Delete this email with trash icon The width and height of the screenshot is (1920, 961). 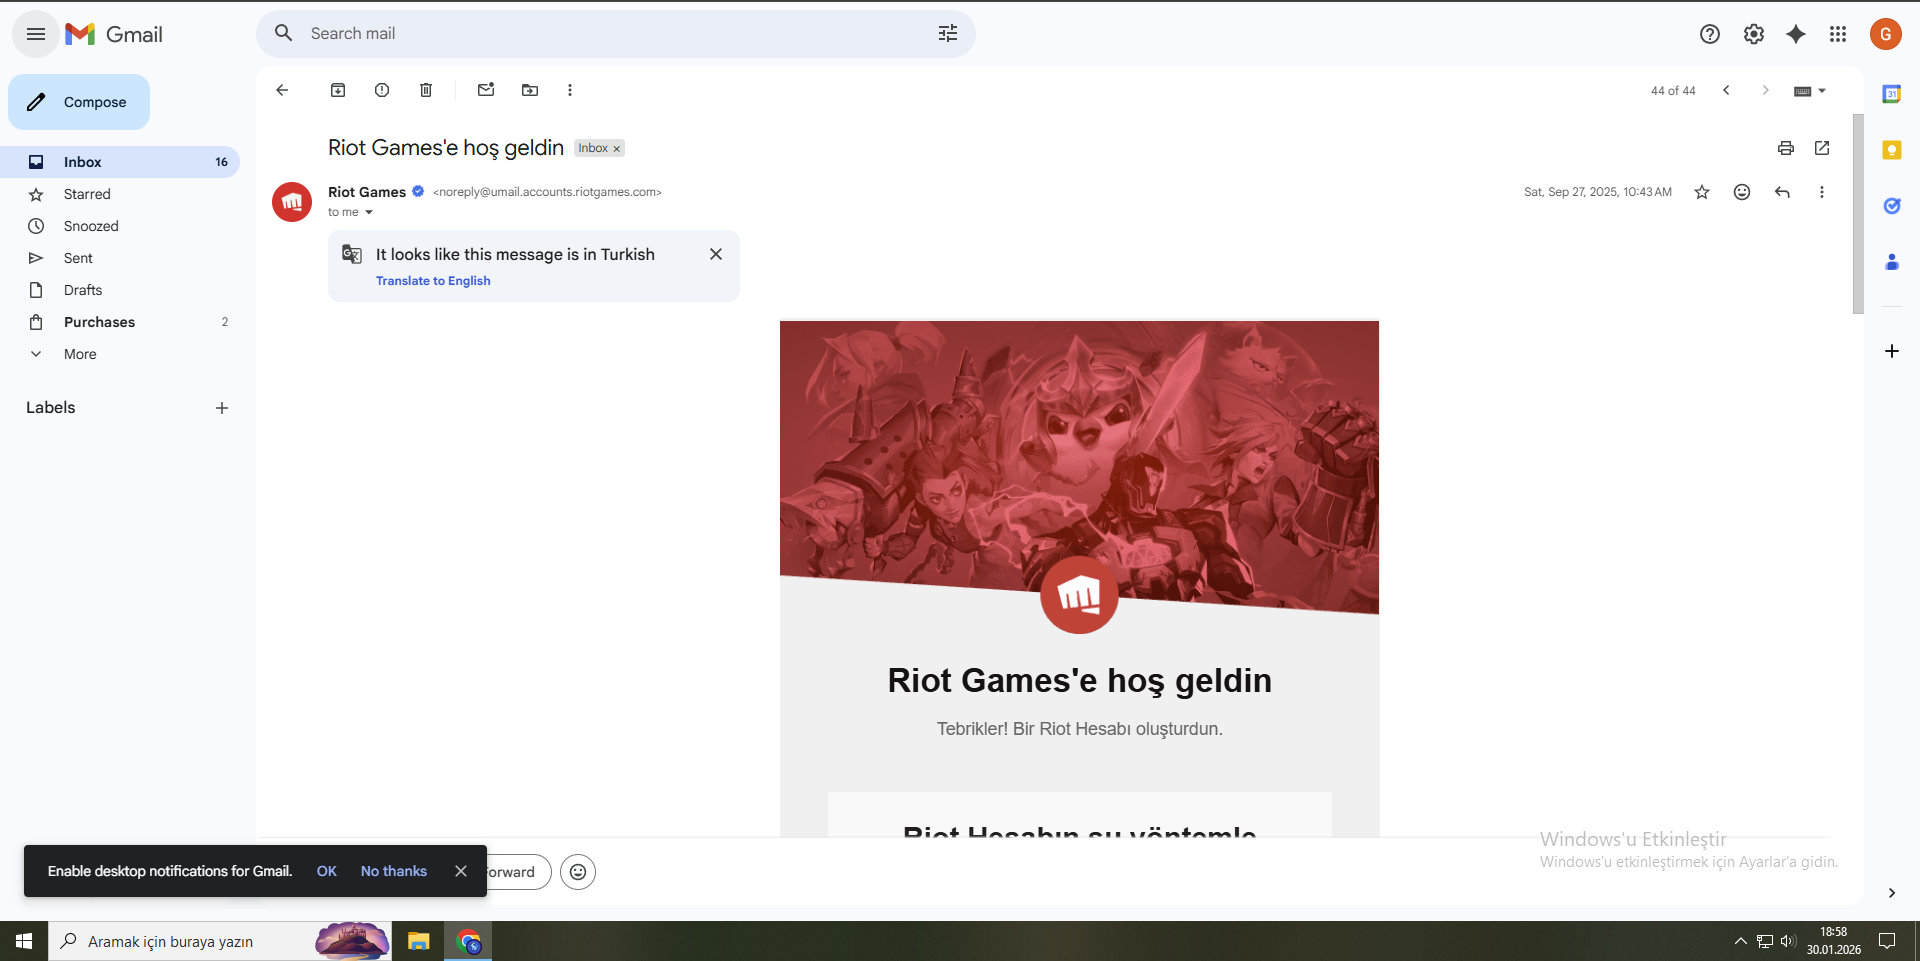[x=426, y=90]
